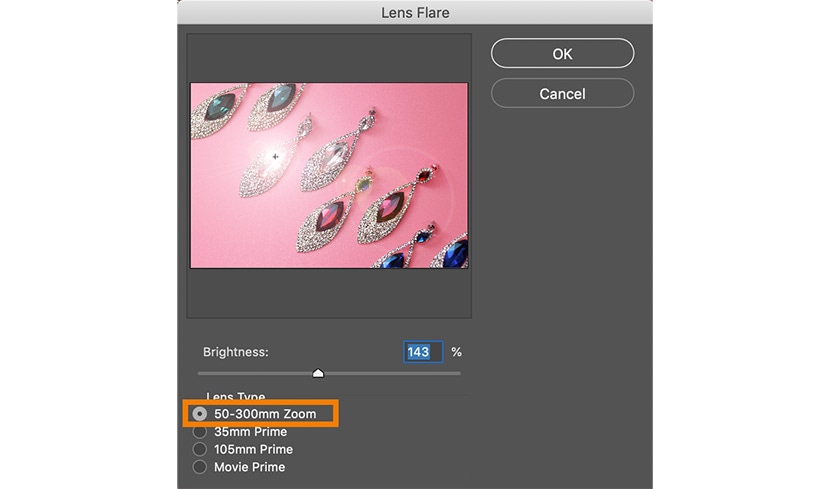Screen dimensions: 830x489
Task: Click the Brightness label text
Action: tap(236, 352)
